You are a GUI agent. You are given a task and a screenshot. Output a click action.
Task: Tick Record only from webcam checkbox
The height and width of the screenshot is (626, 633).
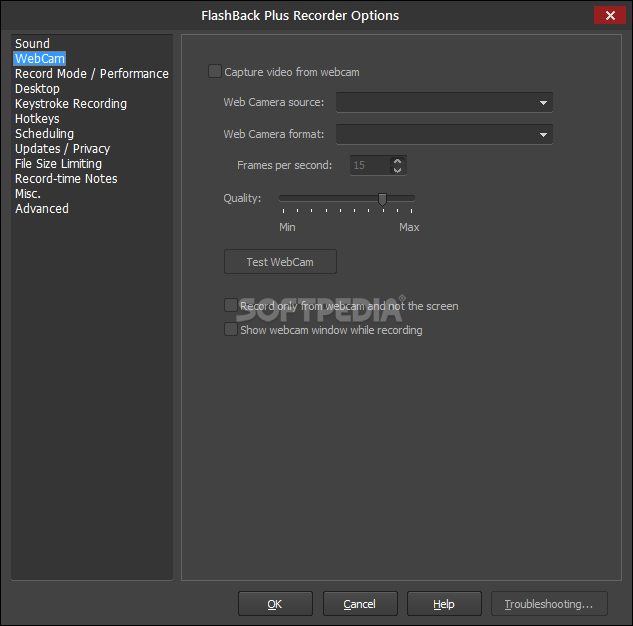point(231,305)
